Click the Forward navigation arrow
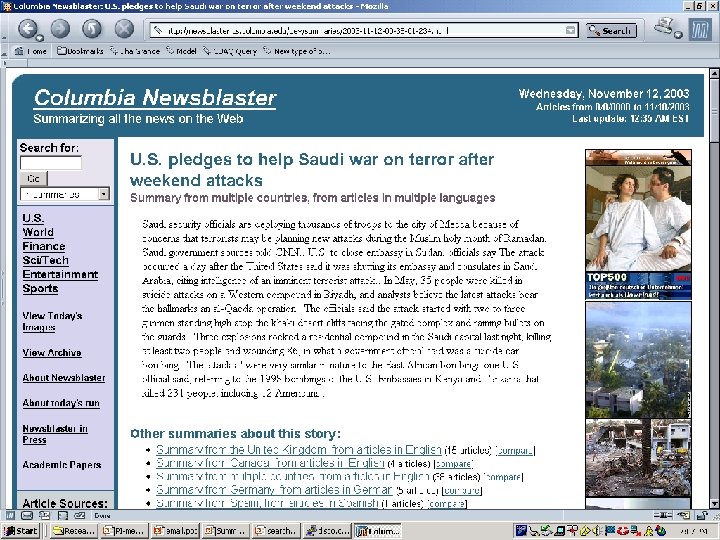The height and width of the screenshot is (540, 720). pyautogui.click(x=60, y=29)
